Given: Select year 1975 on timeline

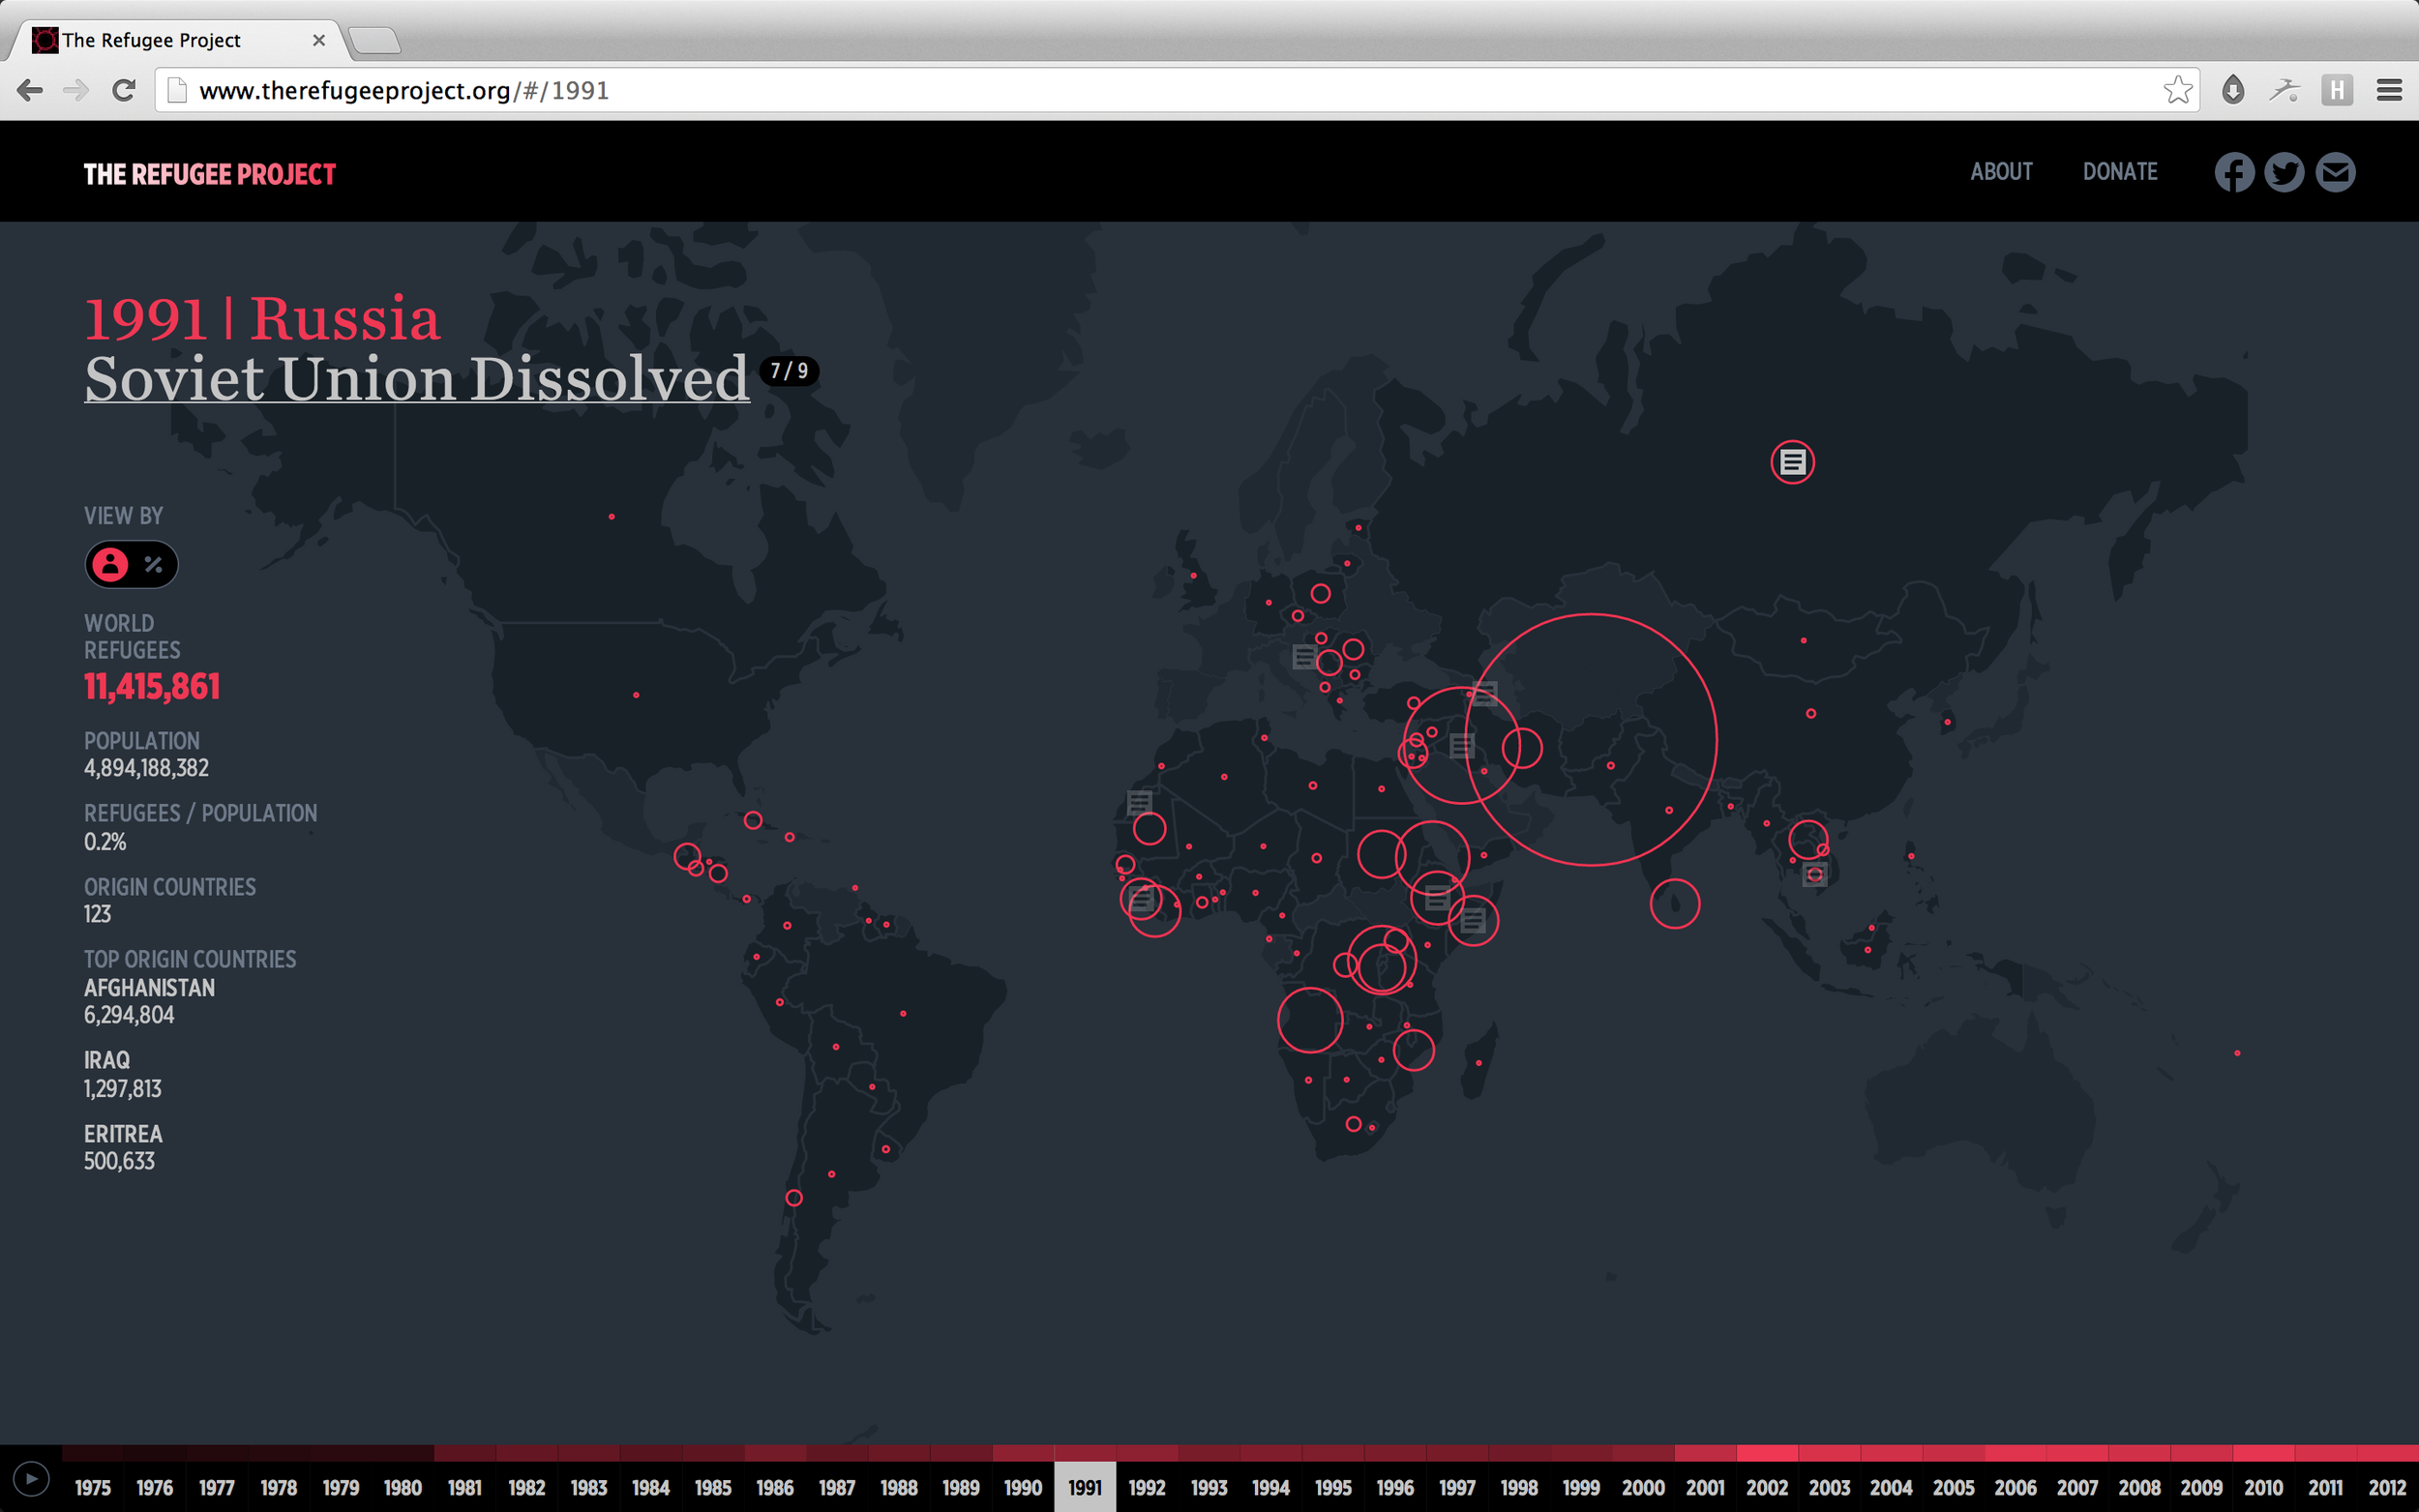Looking at the screenshot, I should click(x=93, y=1487).
